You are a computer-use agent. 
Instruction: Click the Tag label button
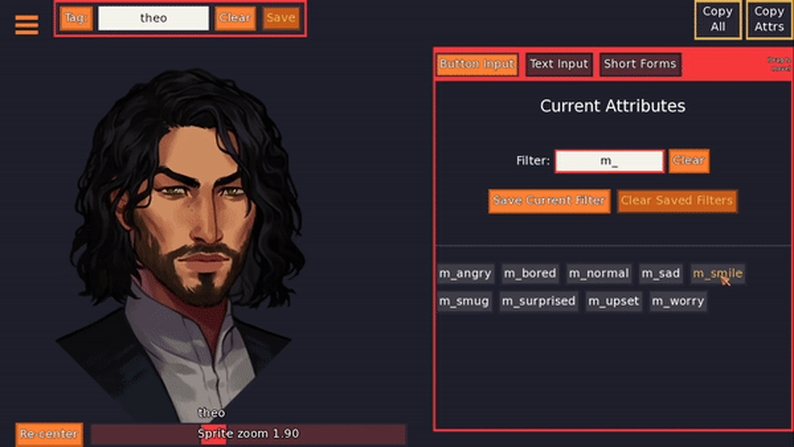[76, 18]
